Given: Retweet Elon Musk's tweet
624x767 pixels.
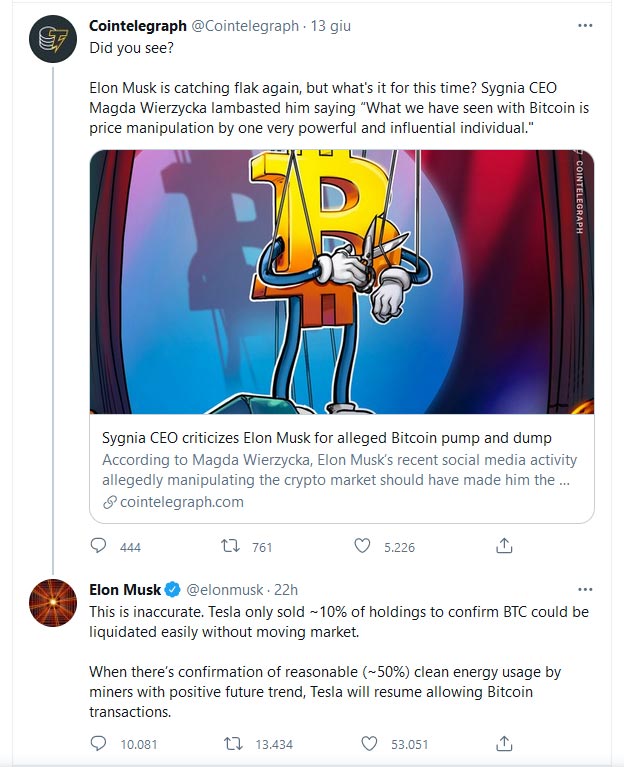Looking at the screenshot, I should point(232,743).
